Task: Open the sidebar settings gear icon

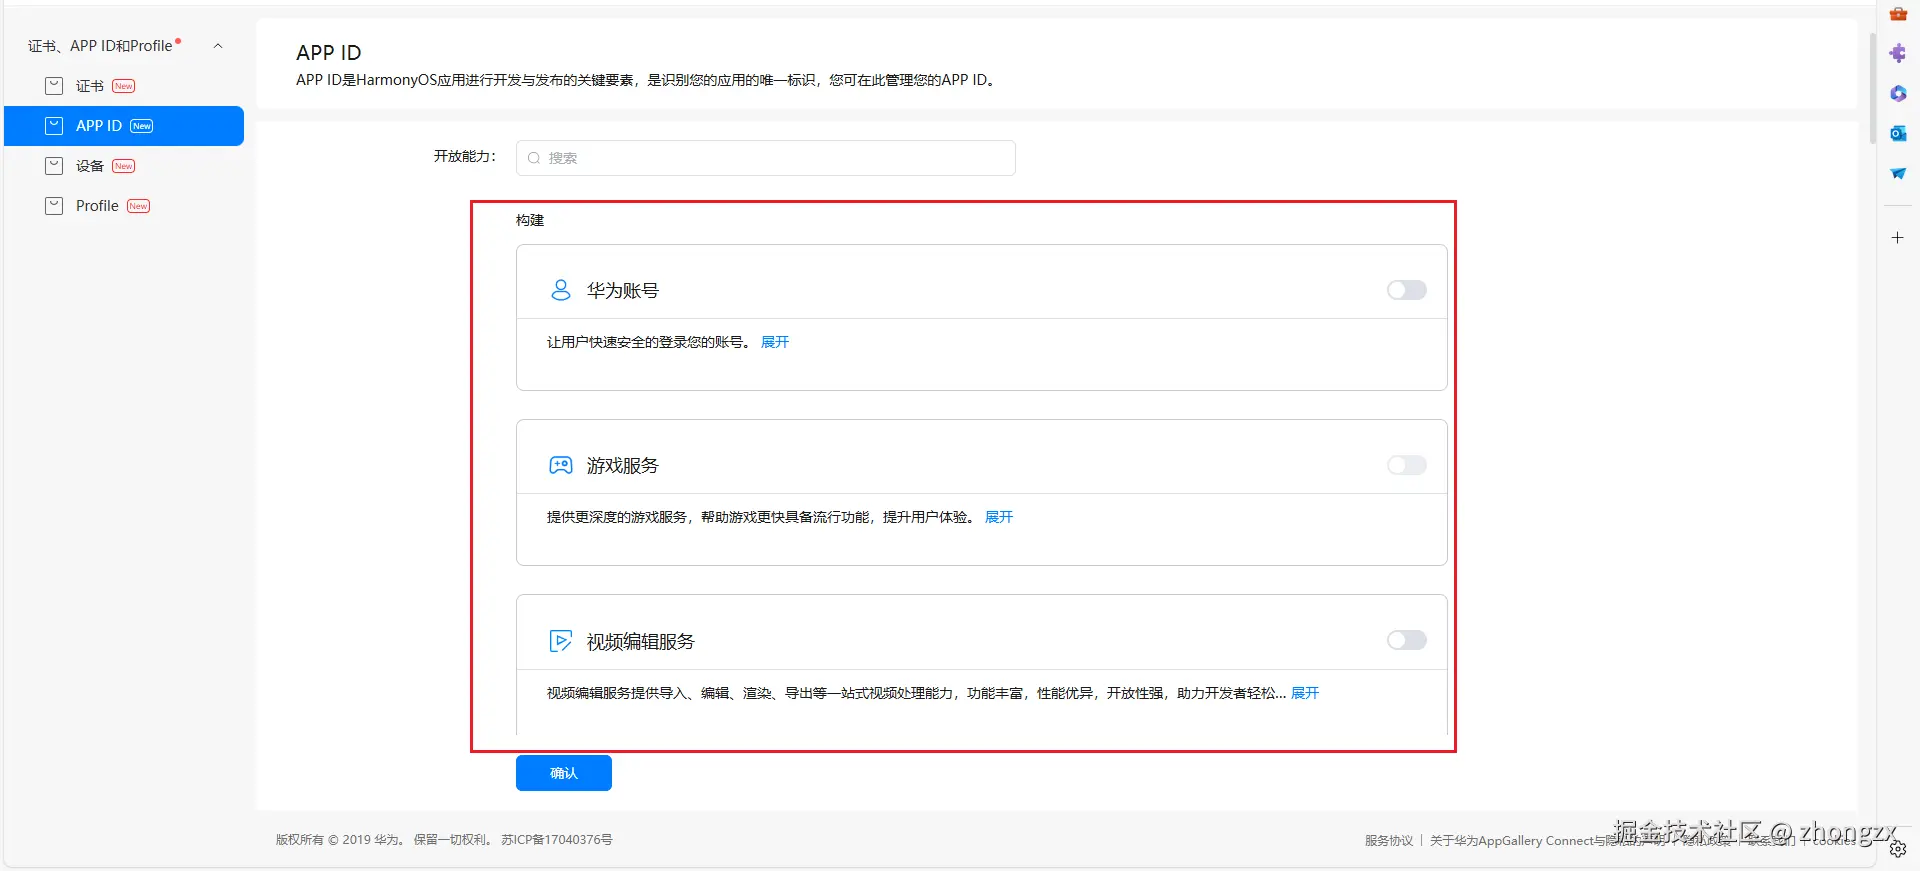Action: pos(1898,850)
